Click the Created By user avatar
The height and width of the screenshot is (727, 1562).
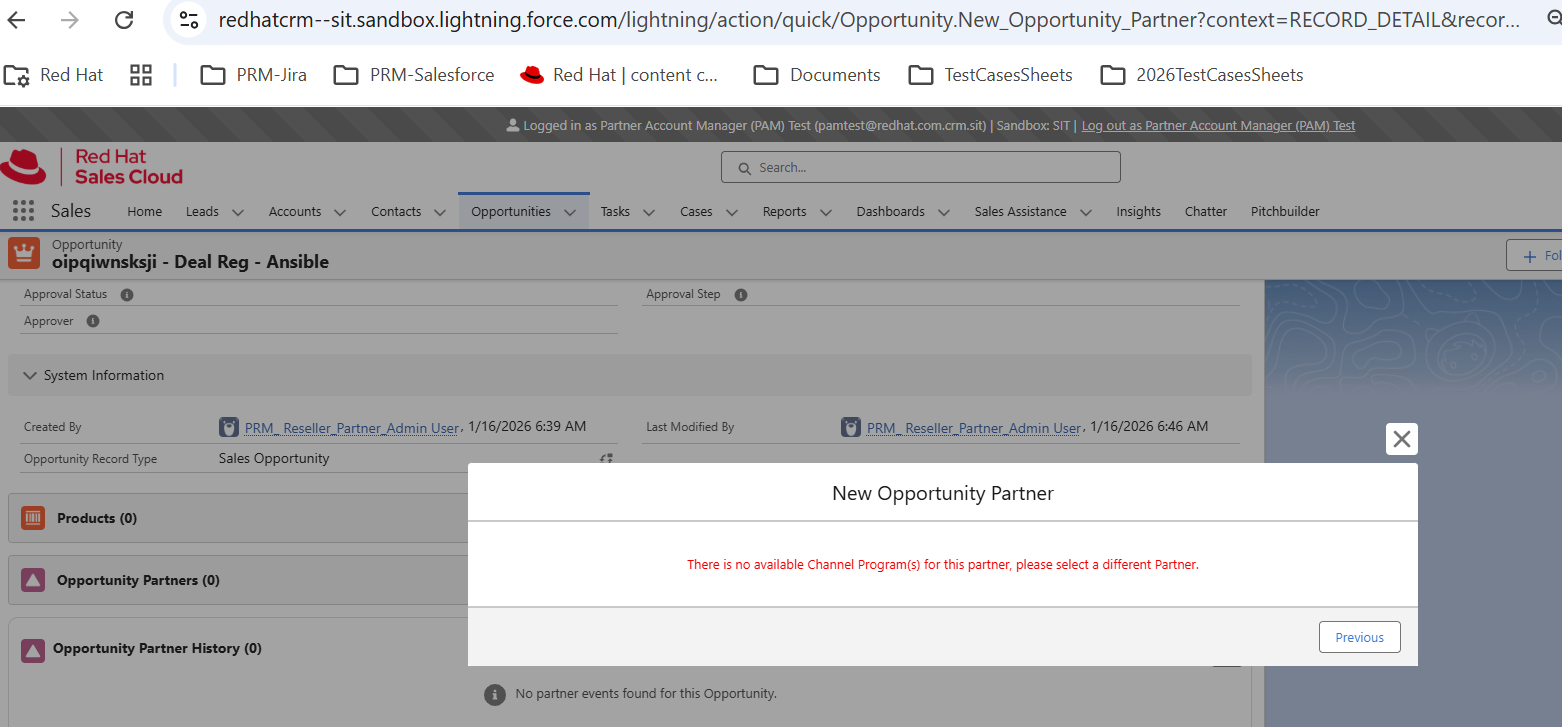tap(229, 427)
